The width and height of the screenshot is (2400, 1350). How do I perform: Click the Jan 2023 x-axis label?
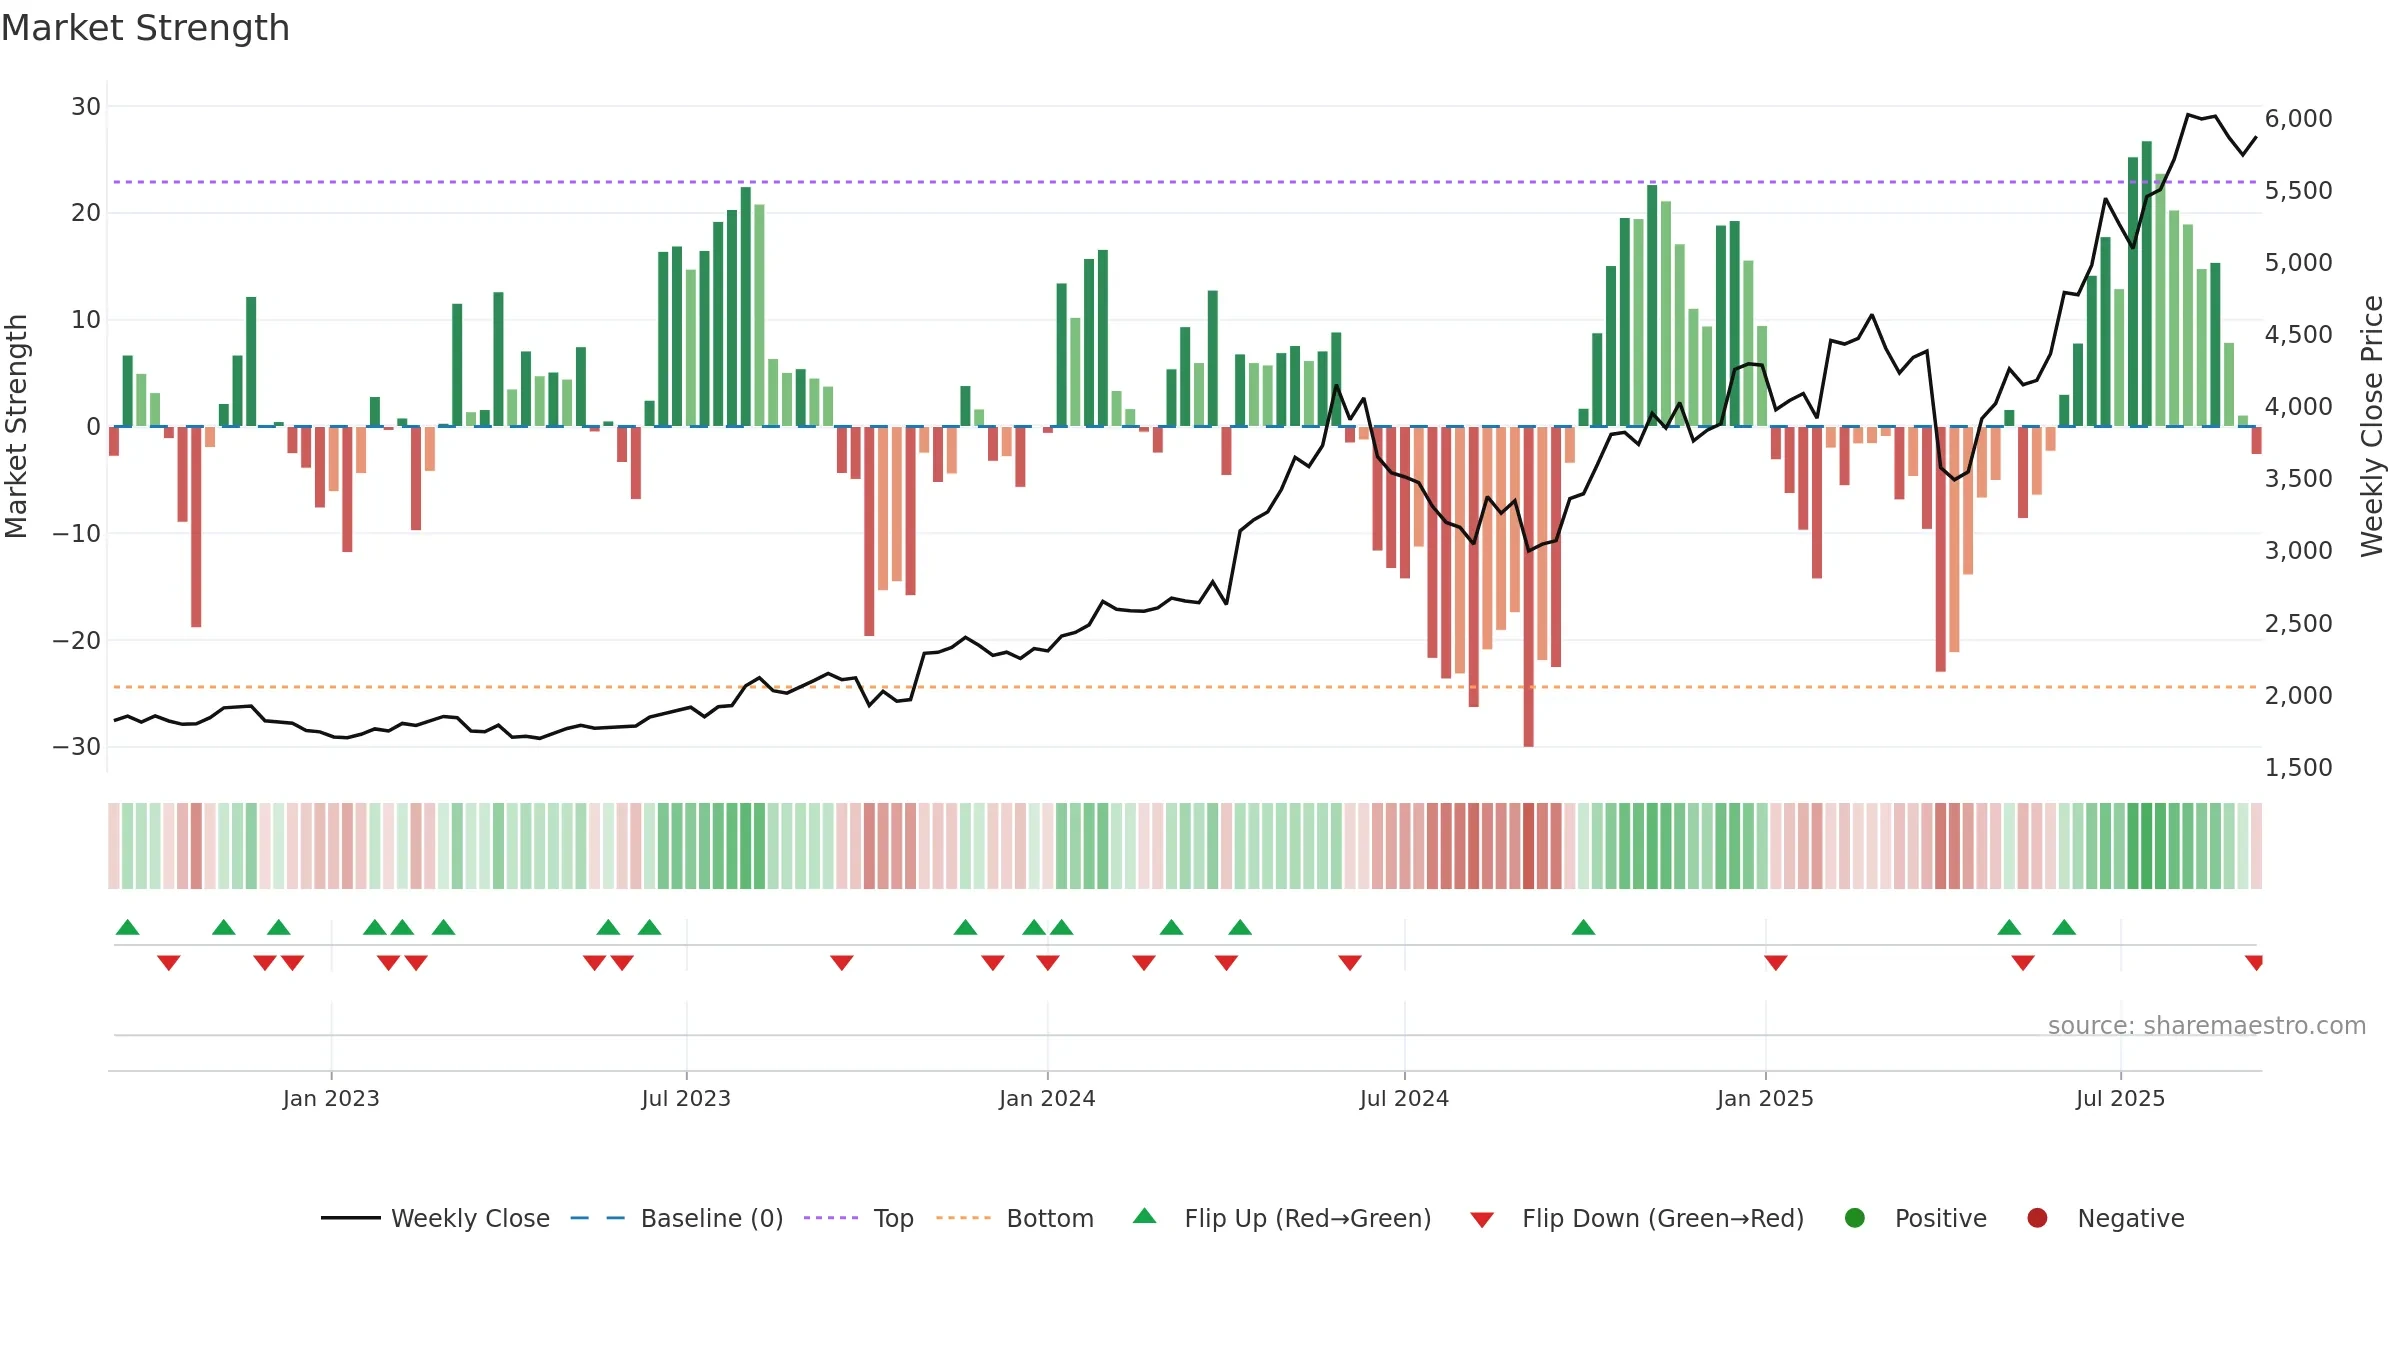(x=331, y=1098)
